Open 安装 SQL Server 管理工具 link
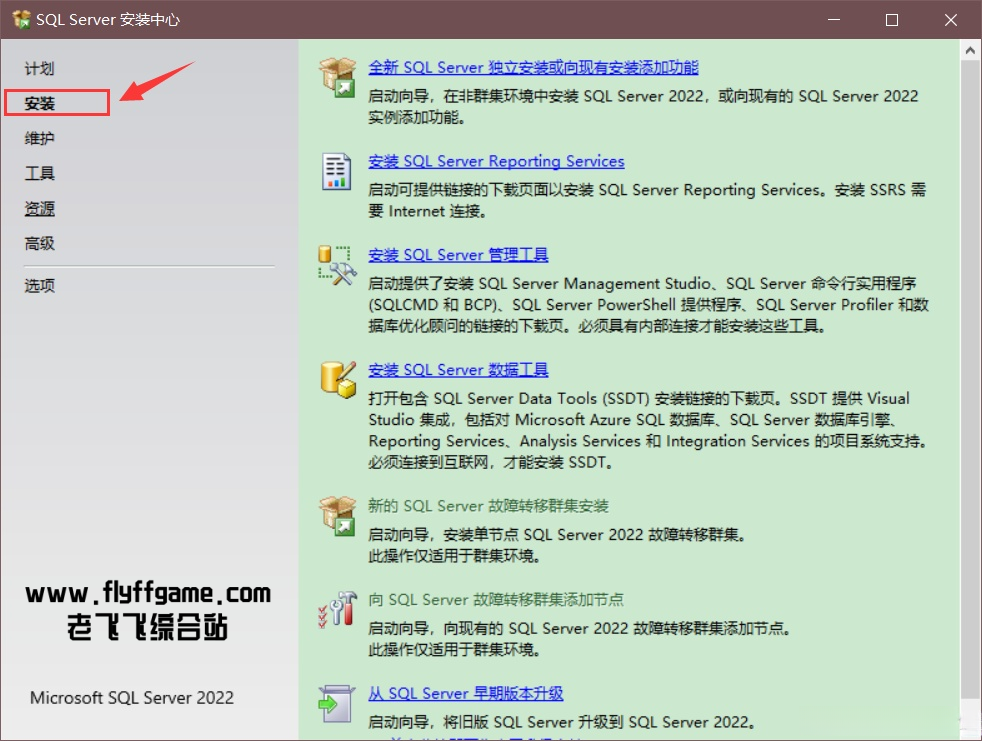The image size is (982, 741). [458, 255]
